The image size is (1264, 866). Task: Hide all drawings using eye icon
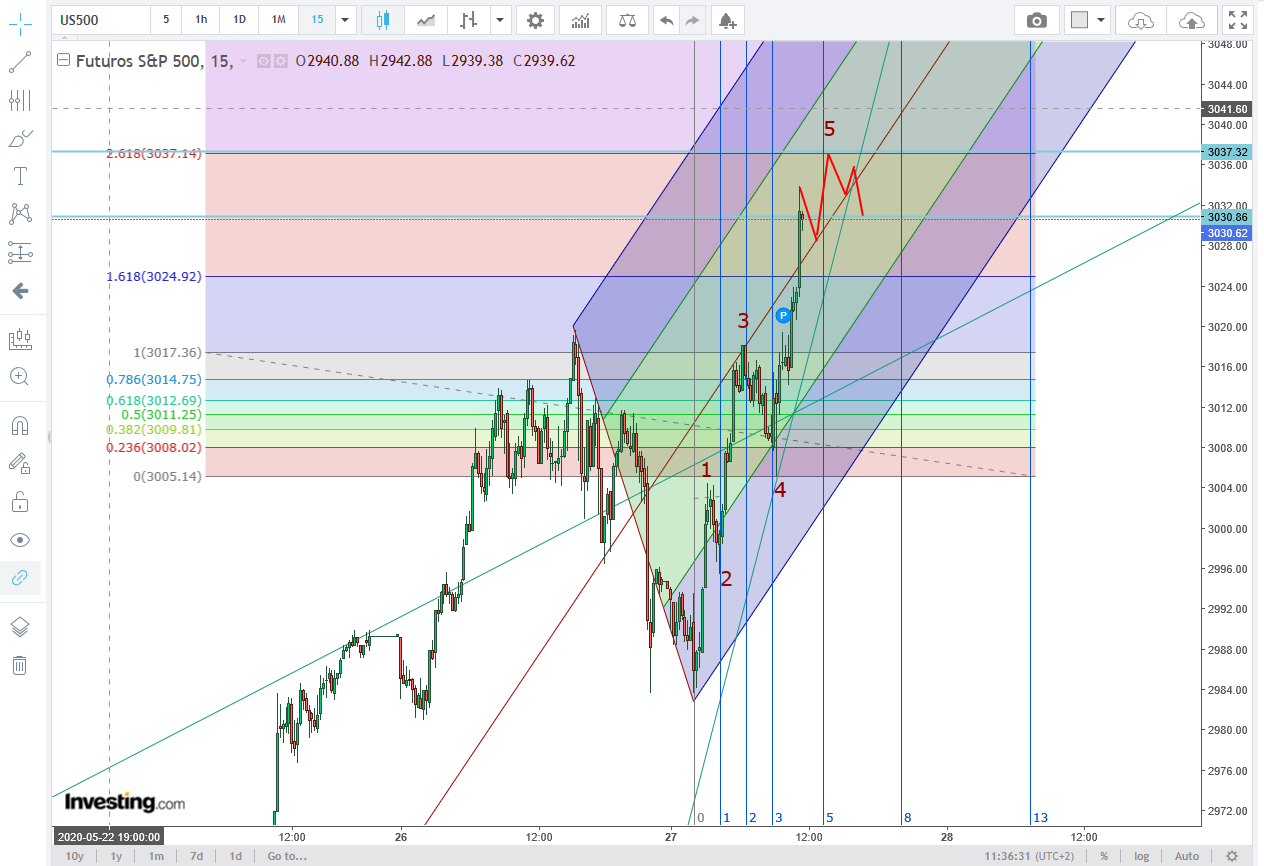point(20,540)
